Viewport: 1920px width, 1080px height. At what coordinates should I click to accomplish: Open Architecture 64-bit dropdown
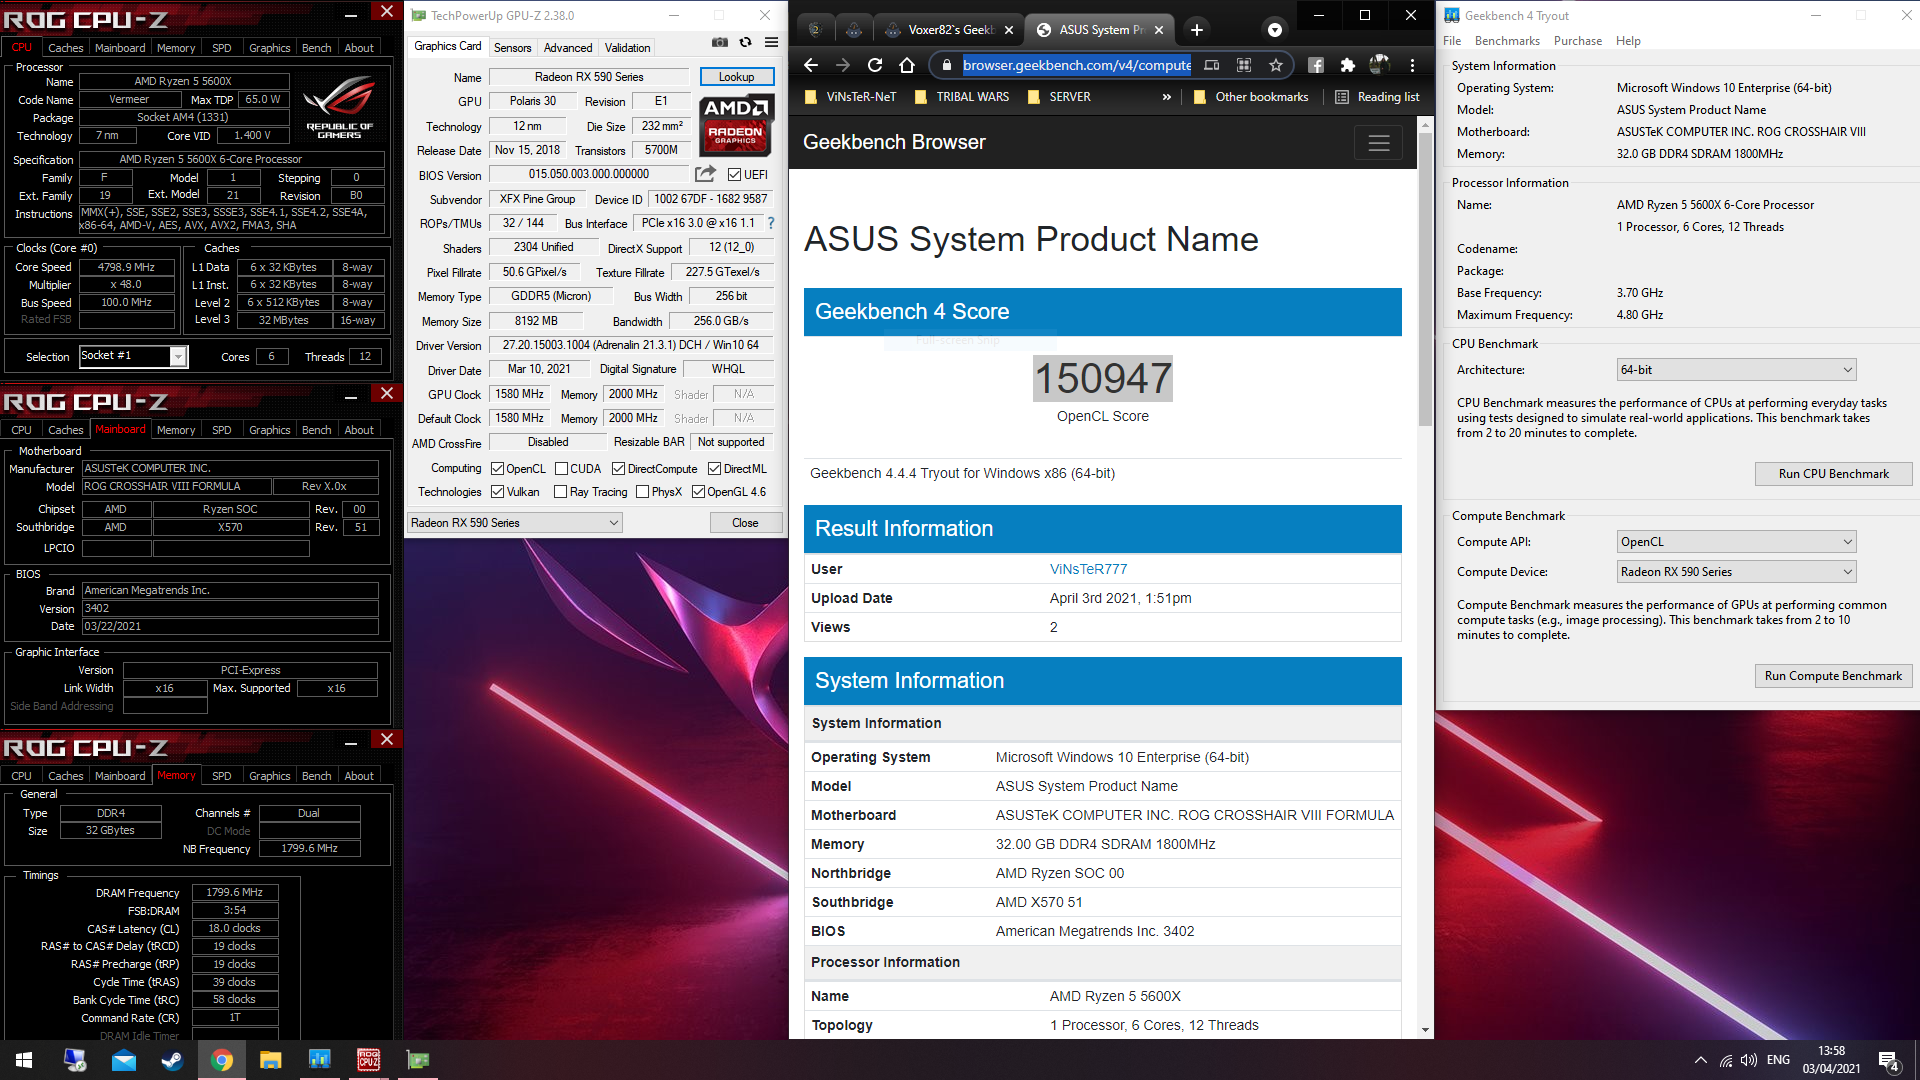click(x=1736, y=370)
